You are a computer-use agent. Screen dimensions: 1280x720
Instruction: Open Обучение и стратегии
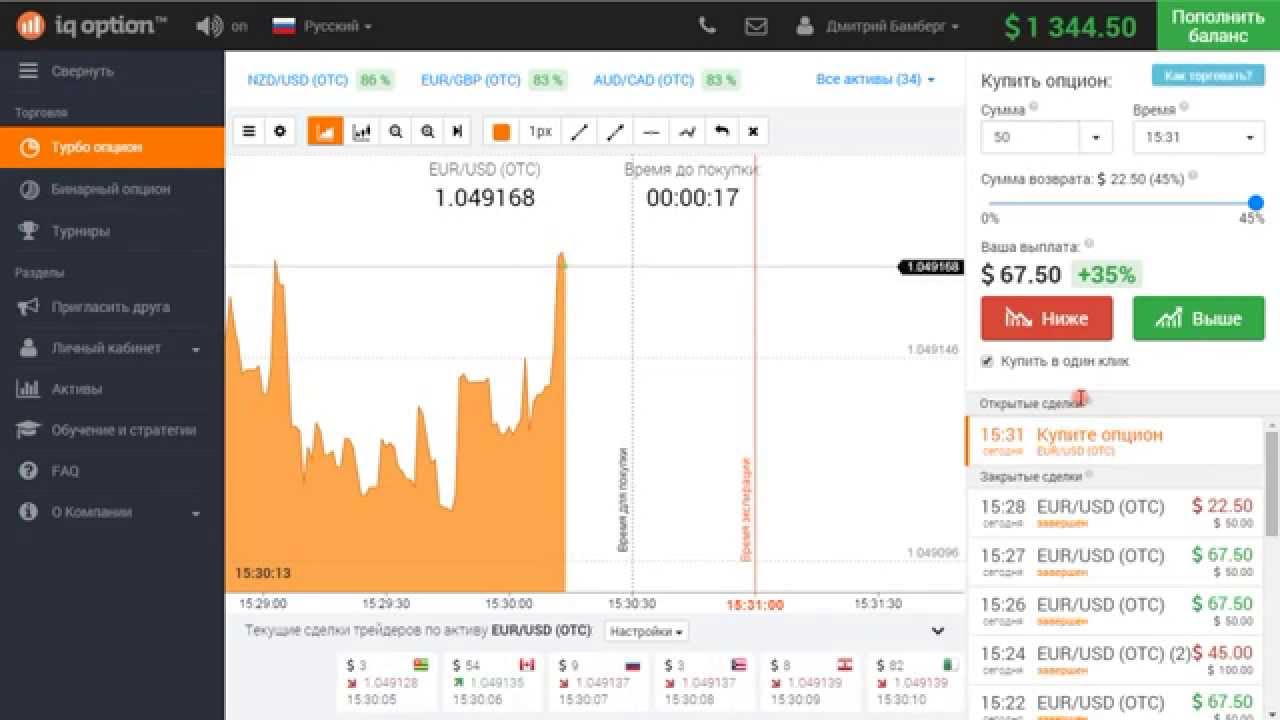coord(112,430)
